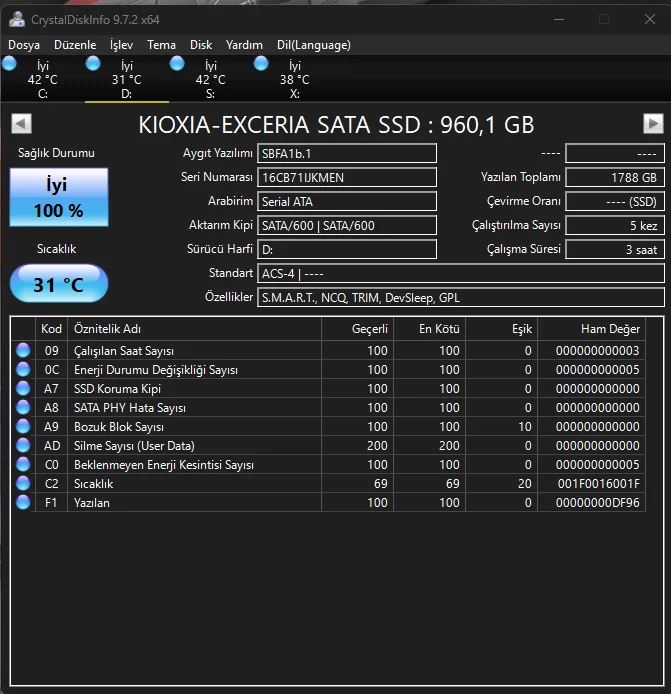Click the Yazılan Toplamı label
Viewport: 671px width, 694px height.
point(521,177)
